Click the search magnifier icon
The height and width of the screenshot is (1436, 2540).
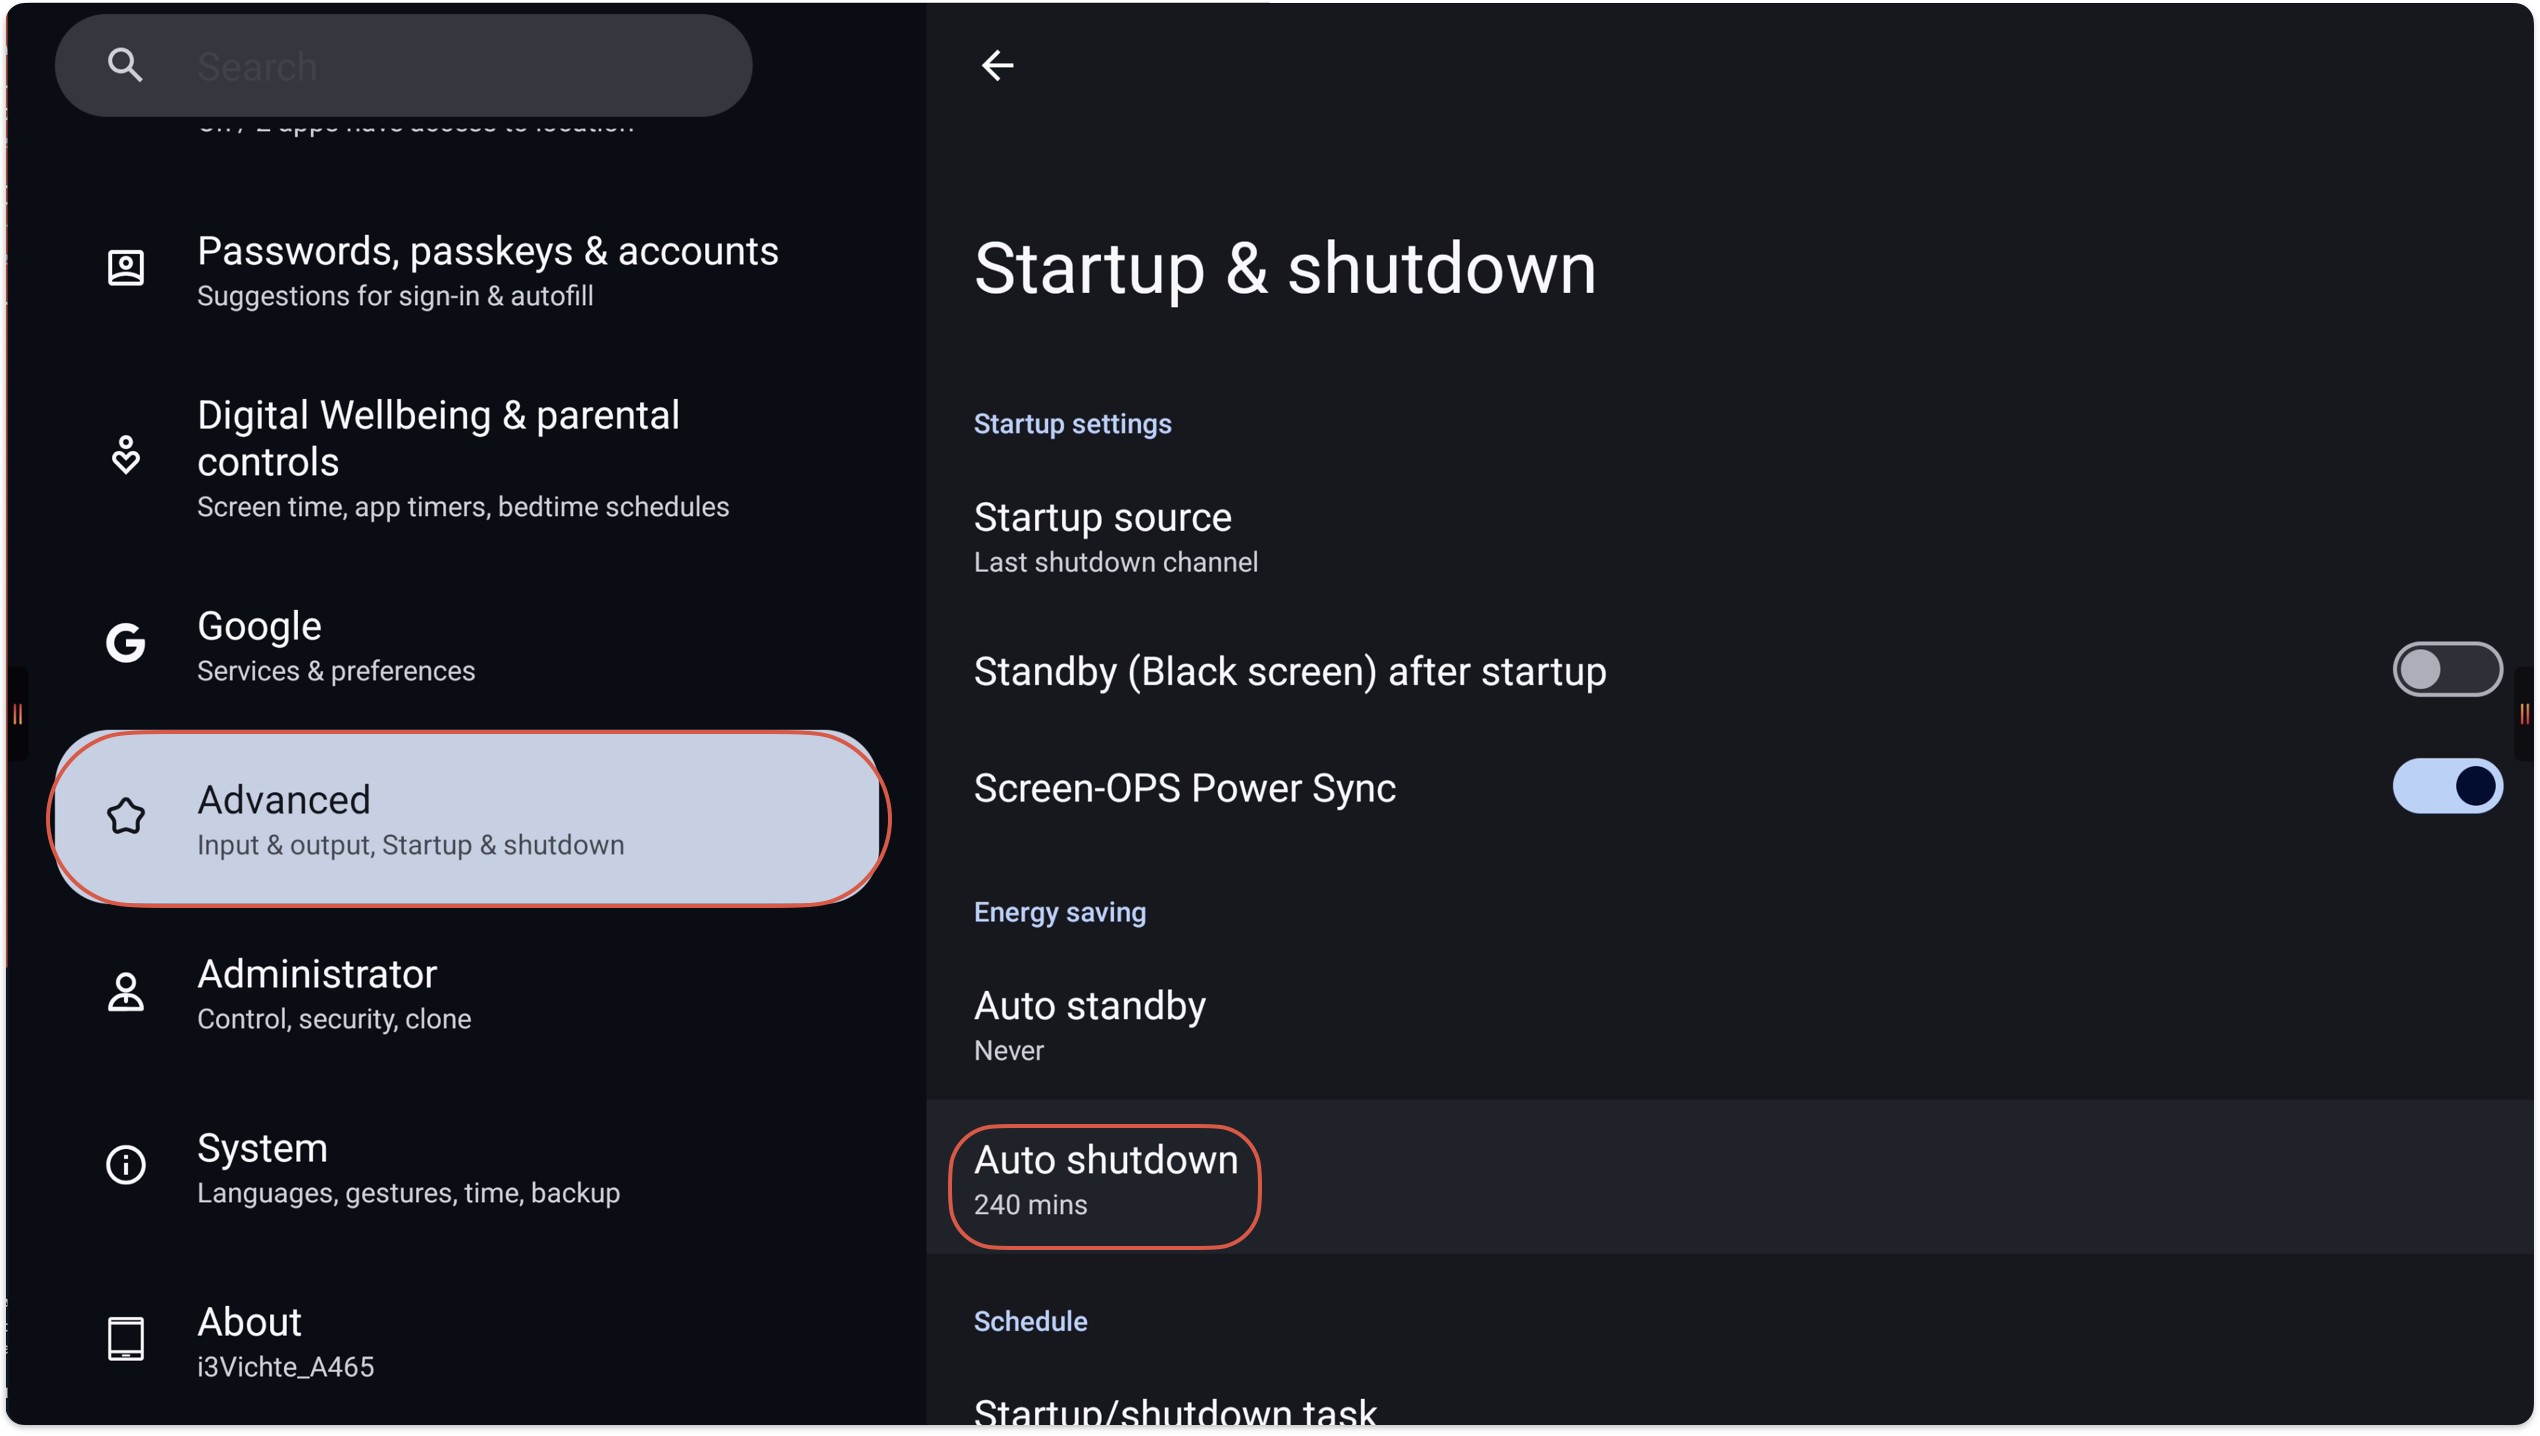tap(125, 66)
